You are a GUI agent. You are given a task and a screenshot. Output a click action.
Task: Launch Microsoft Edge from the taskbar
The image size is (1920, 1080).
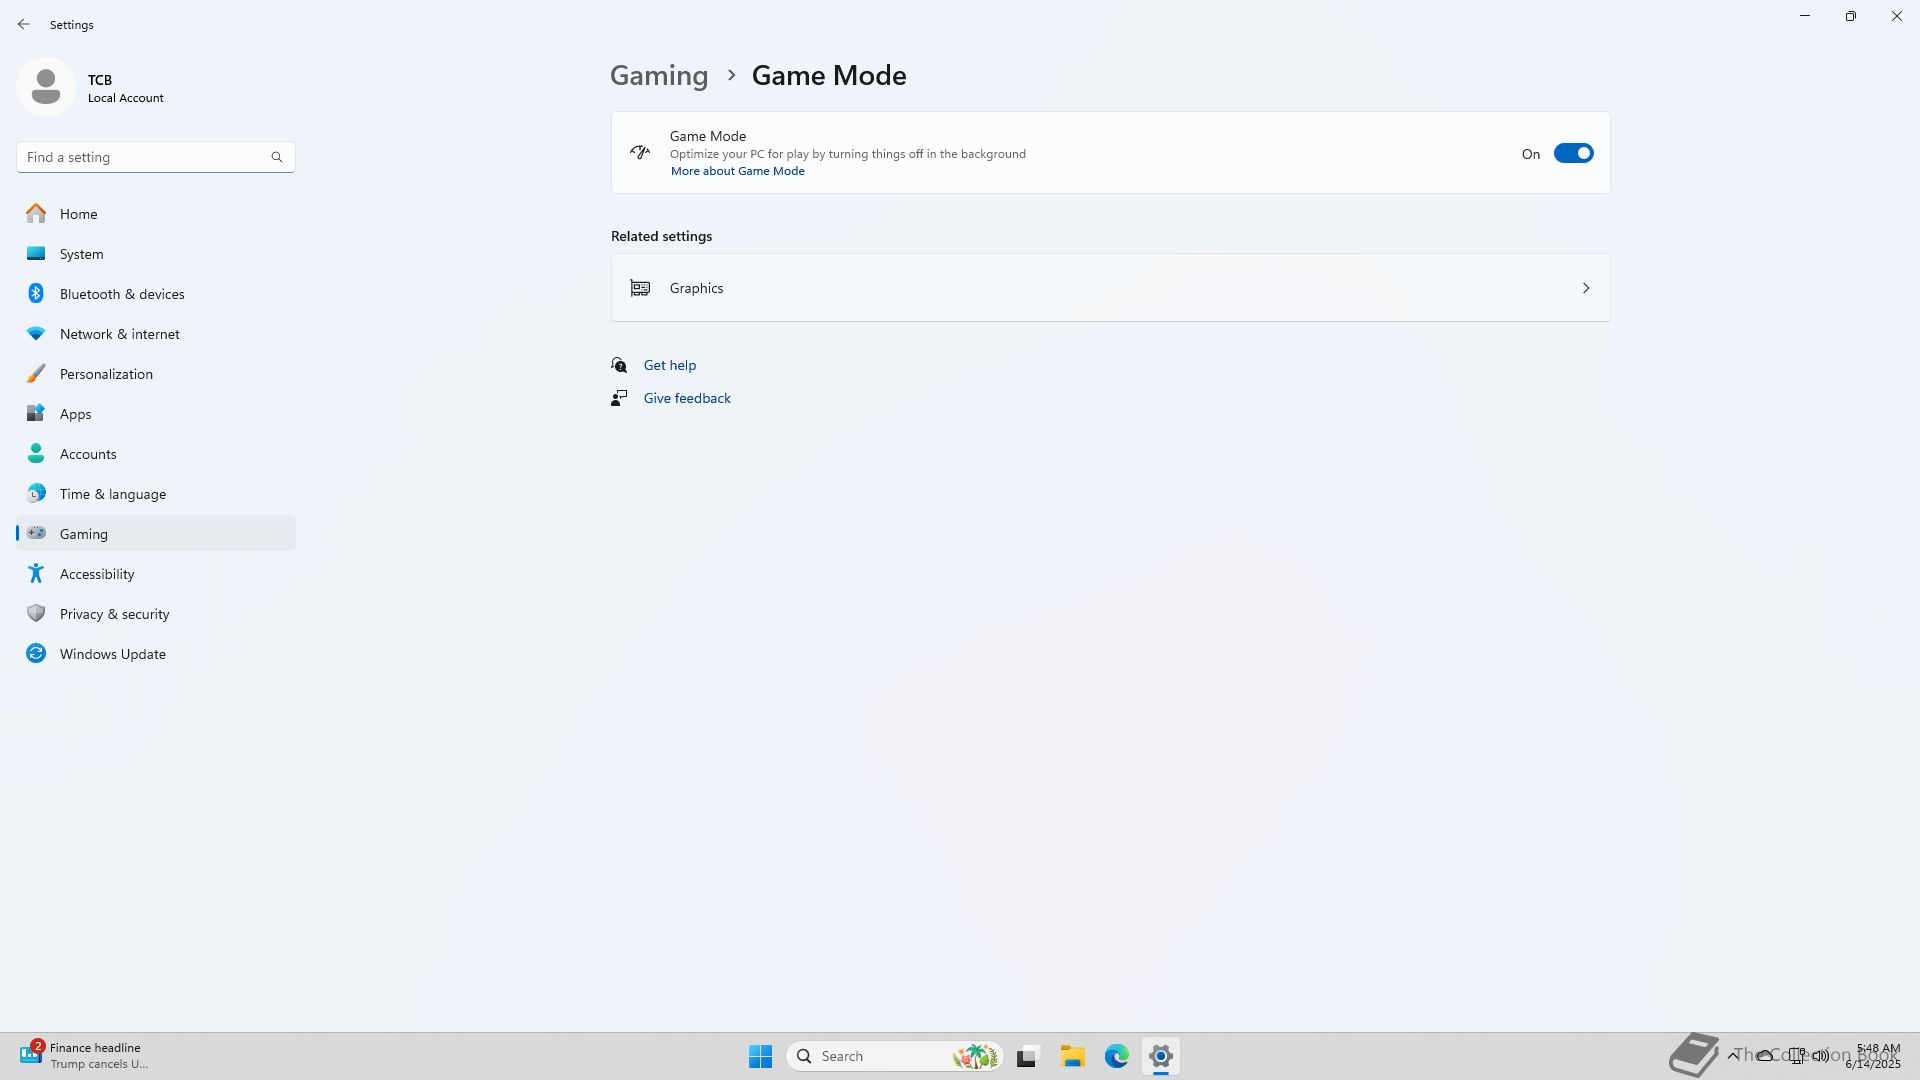click(x=1116, y=1056)
